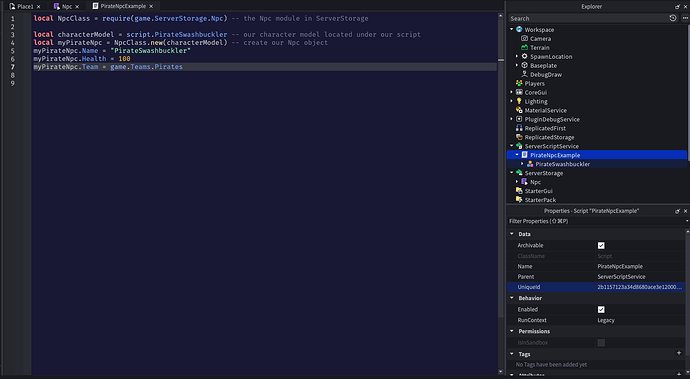690x379 pixels.
Task: Click the DebugDraw icon
Action: point(525,74)
